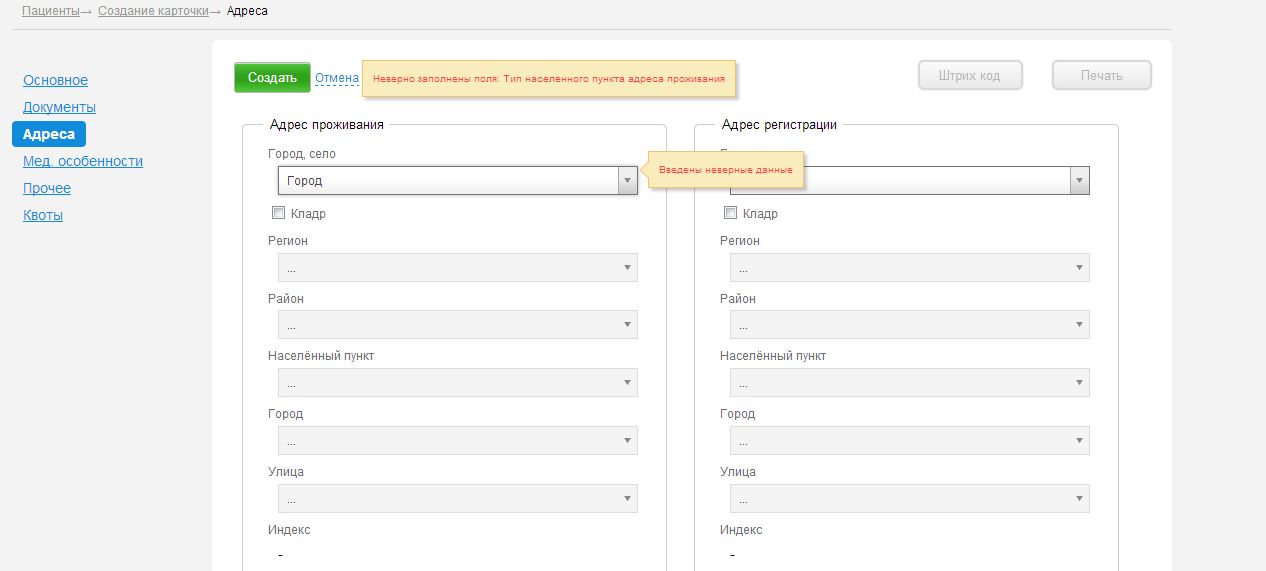Expand Город, село dropdown arrow in Адрес проживания
Image resolution: width=1266 pixels, height=571 pixels.
[627, 181]
